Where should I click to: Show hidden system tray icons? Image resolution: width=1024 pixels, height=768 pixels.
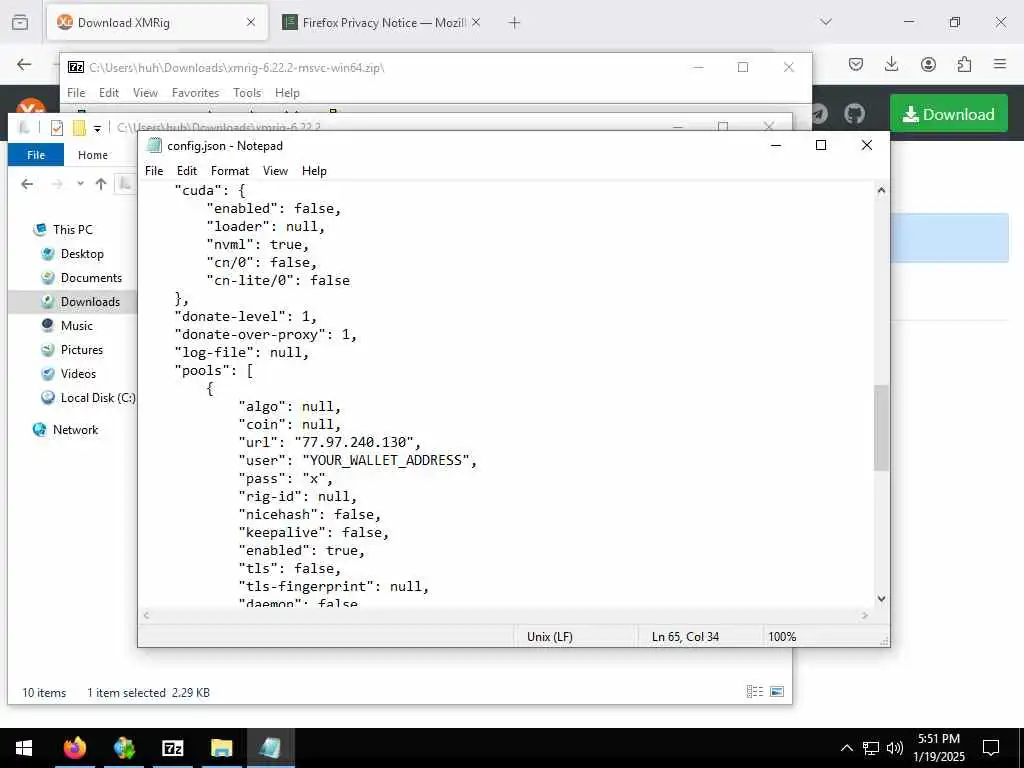pyautogui.click(x=846, y=748)
